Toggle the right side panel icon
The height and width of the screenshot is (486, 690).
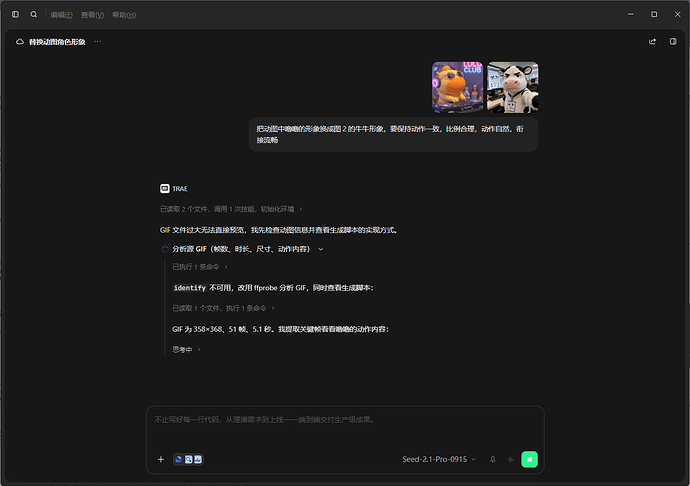pos(673,41)
